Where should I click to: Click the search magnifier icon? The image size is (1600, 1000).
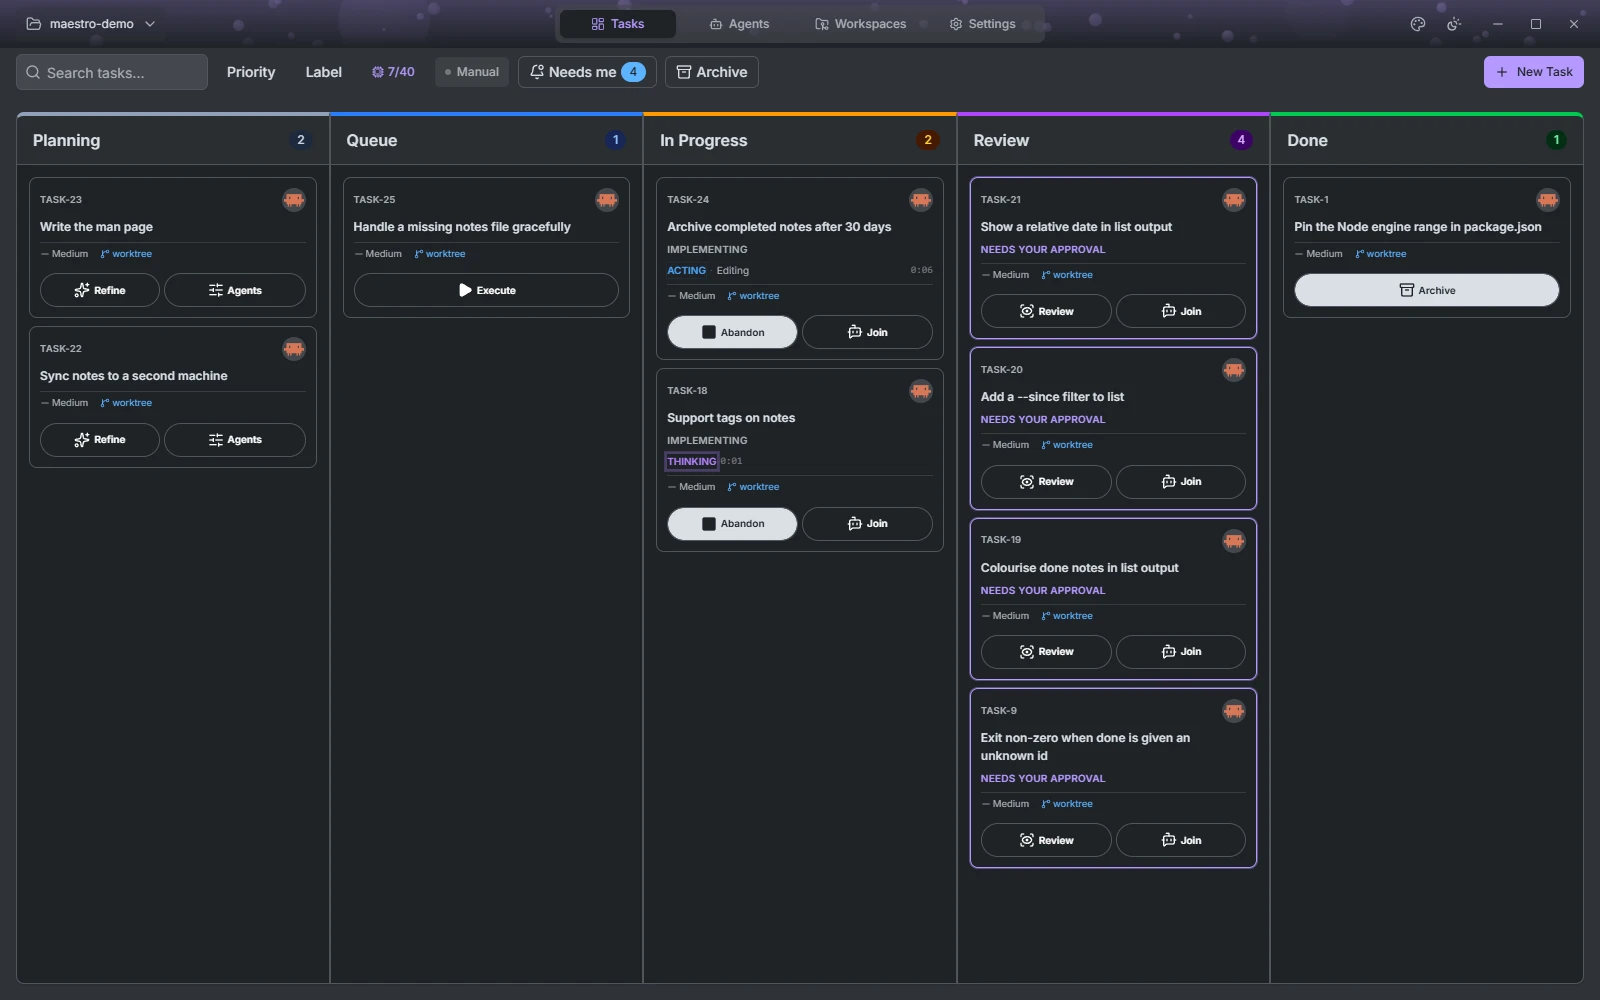pyautogui.click(x=33, y=72)
